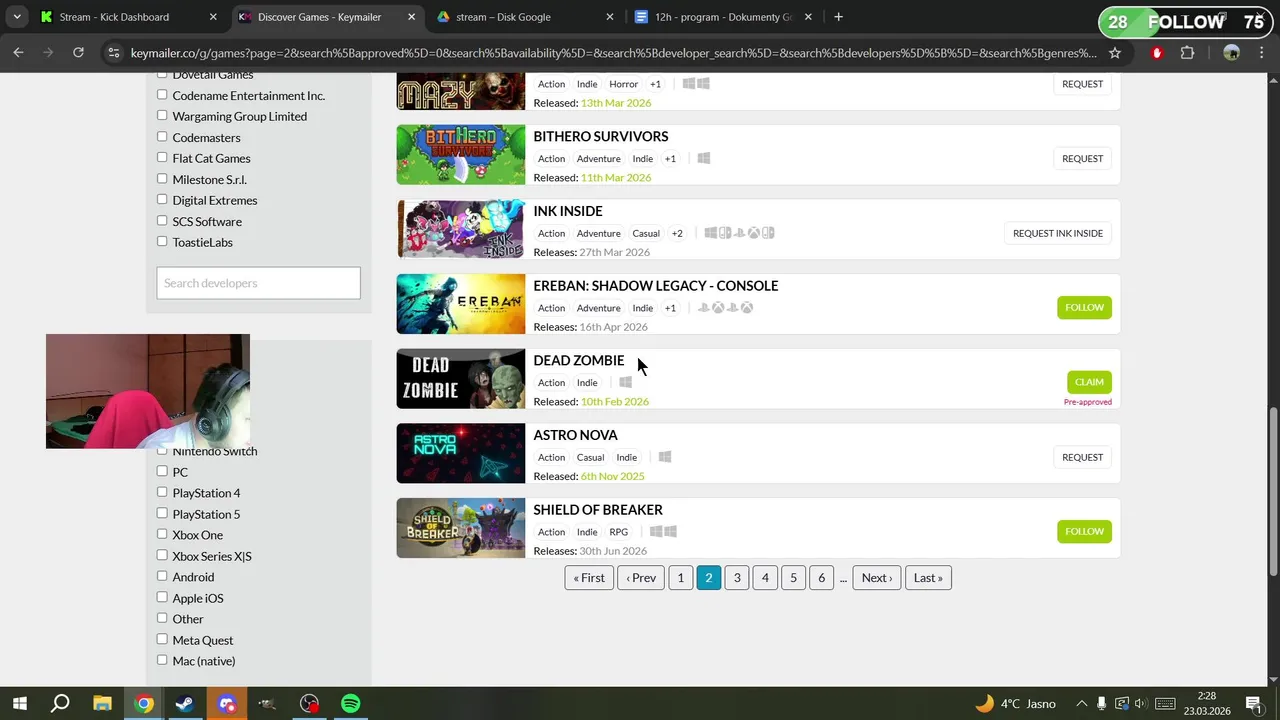Open Chrome three-dot menu
Image resolution: width=1280 pixels, height=720 pixels.
tap(1262, 53)
